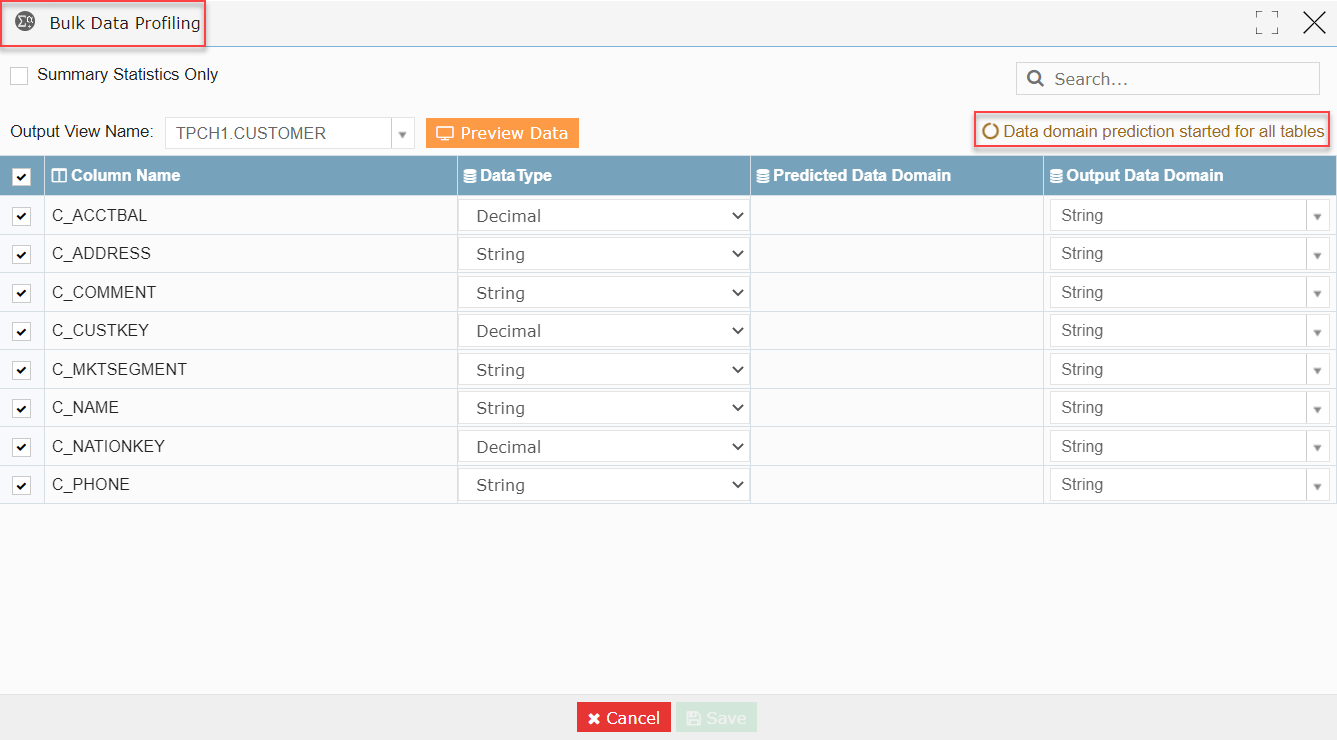Image resolution: width=1337 pixels, height=740 pixels.
Task: Click the Output Data Domain header icon
Action: coord(1056,176)
